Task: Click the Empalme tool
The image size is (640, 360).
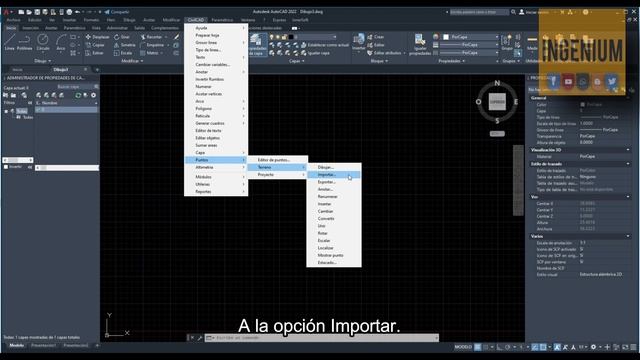Action: pyautogui.click(x=151, y=45)
